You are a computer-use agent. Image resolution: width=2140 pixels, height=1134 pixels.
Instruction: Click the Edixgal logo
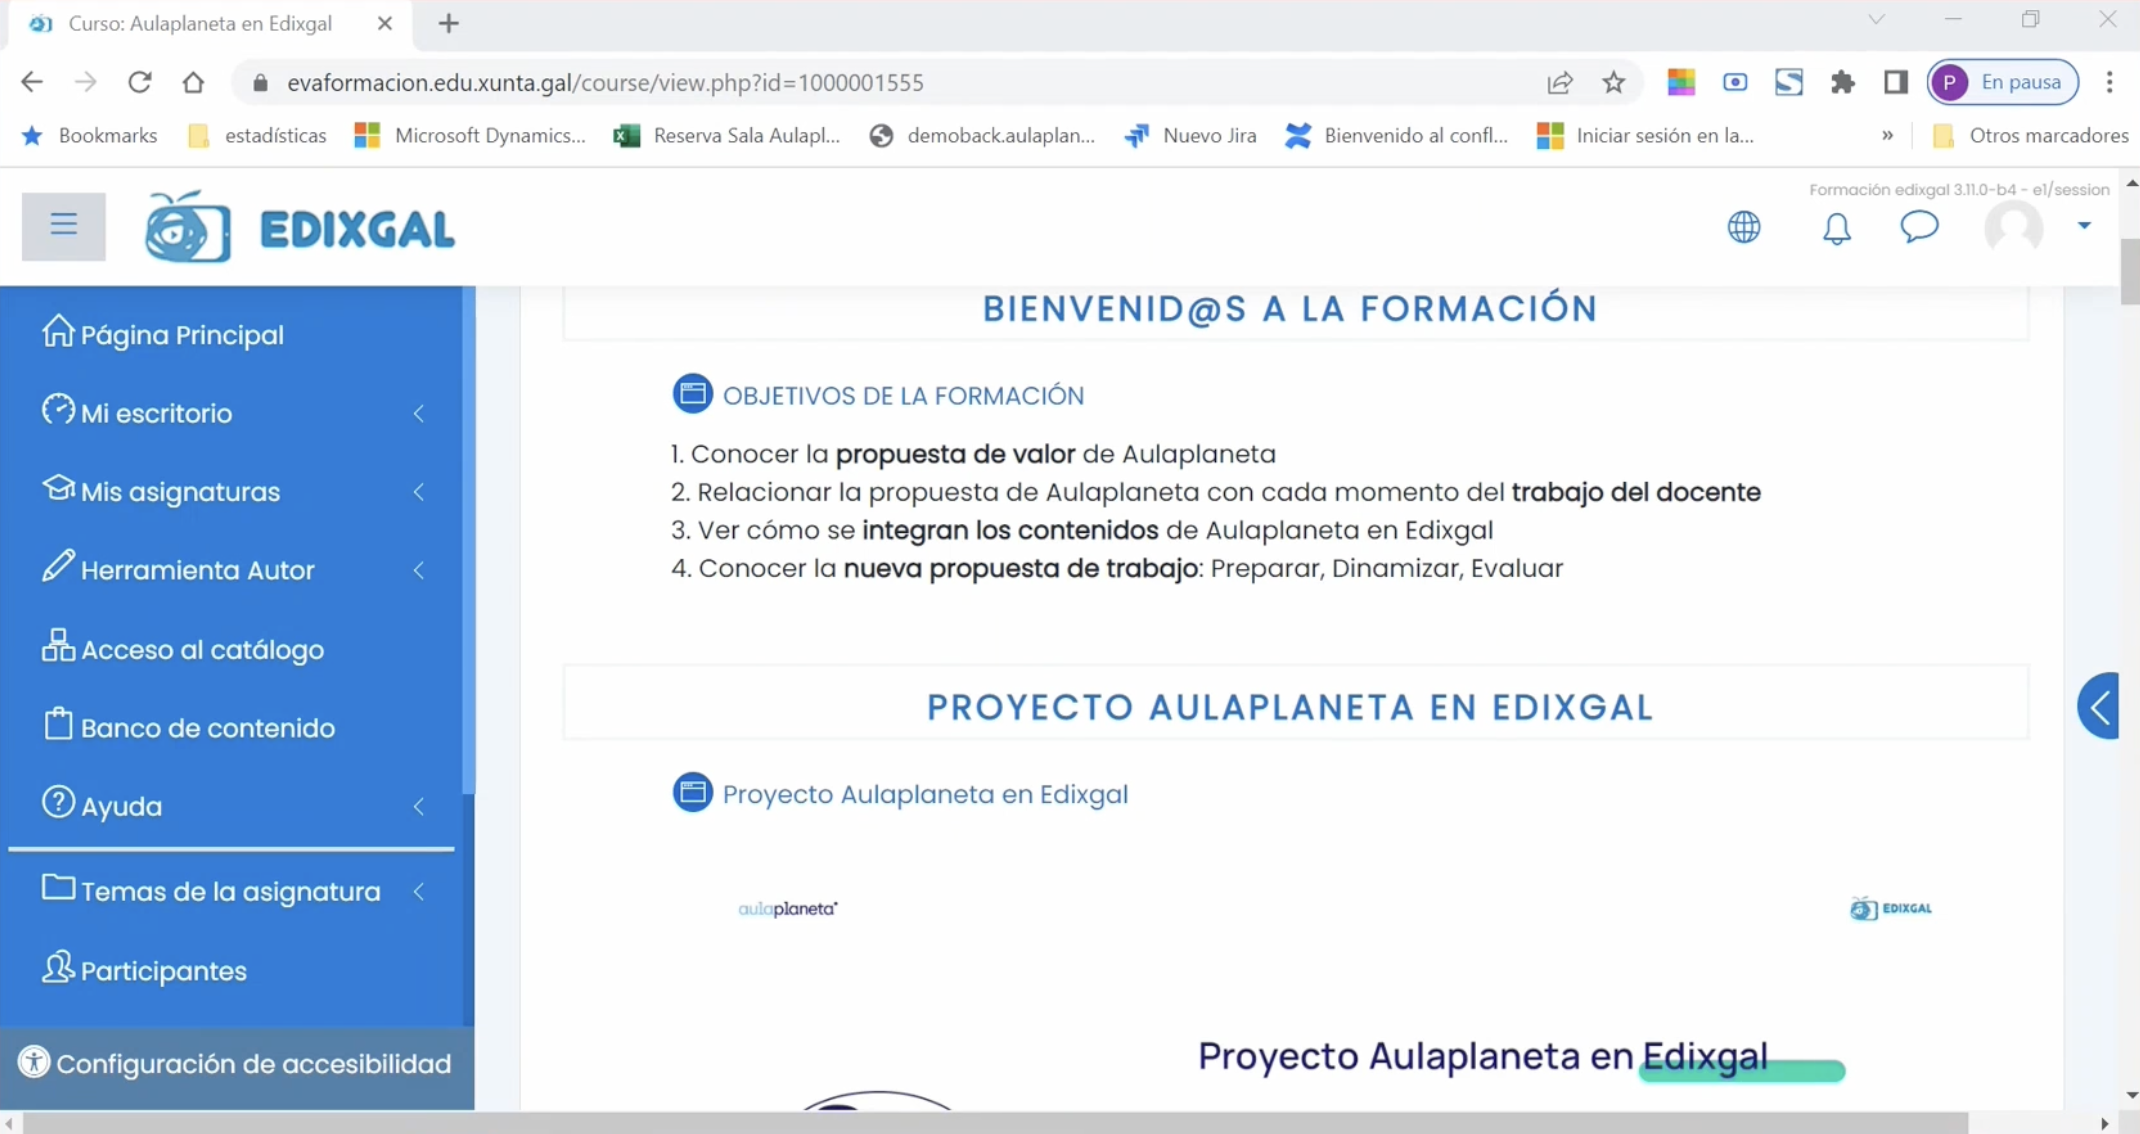300,227
